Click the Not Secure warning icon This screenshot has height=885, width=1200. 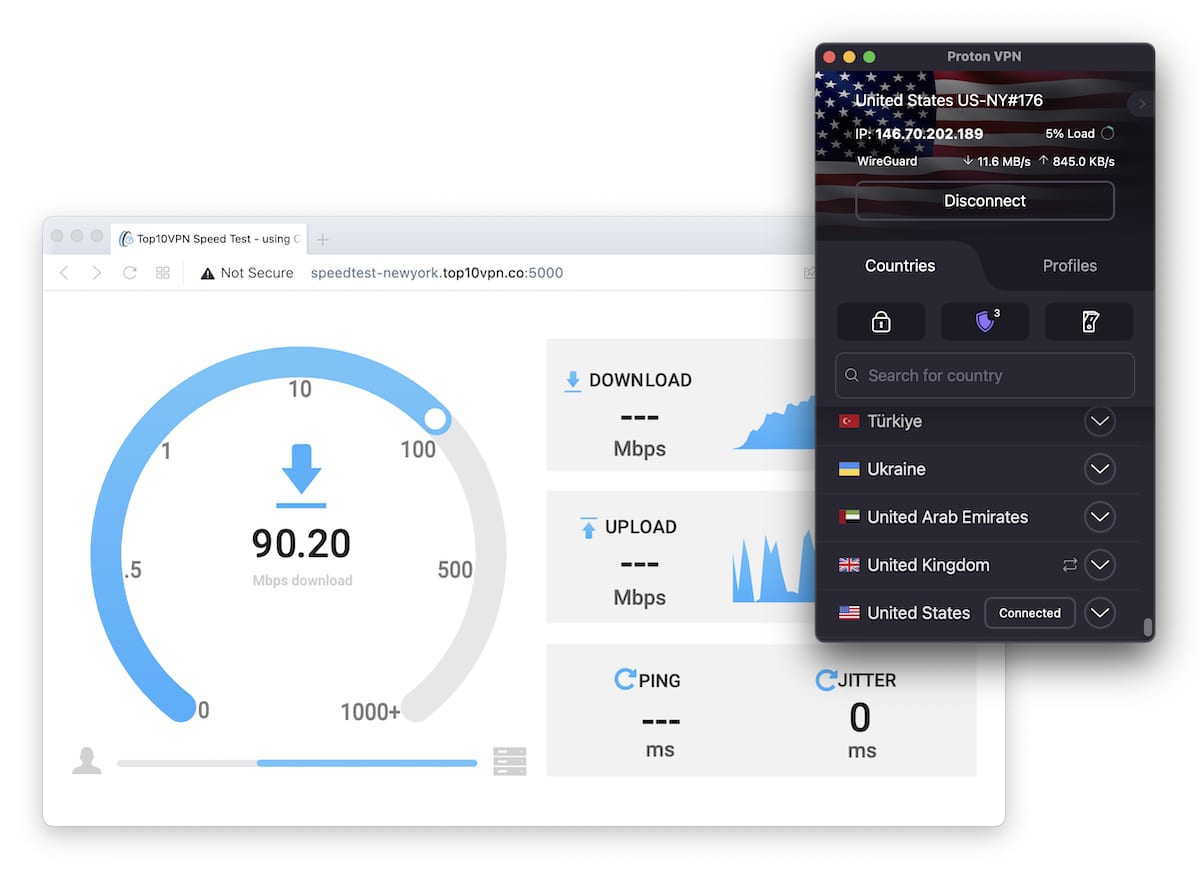click(207, 272)
